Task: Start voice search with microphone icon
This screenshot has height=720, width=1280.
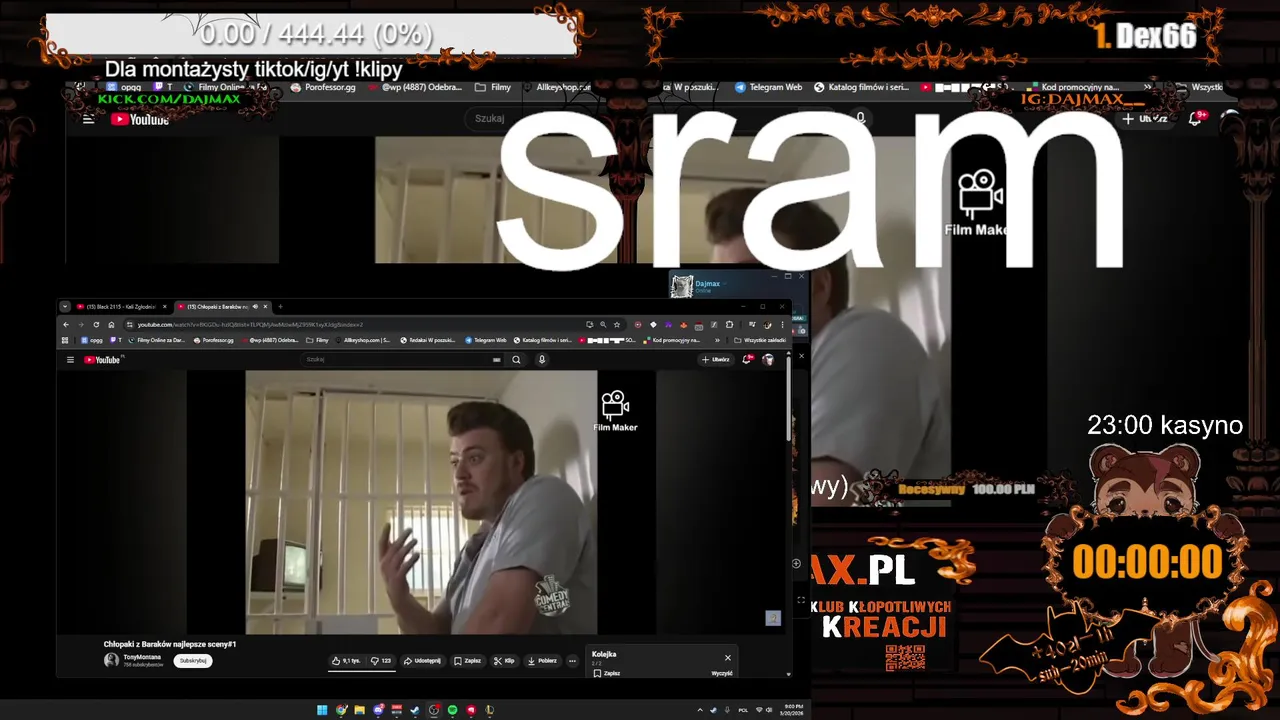Action: pyautogui.click(x=542, y=360)
